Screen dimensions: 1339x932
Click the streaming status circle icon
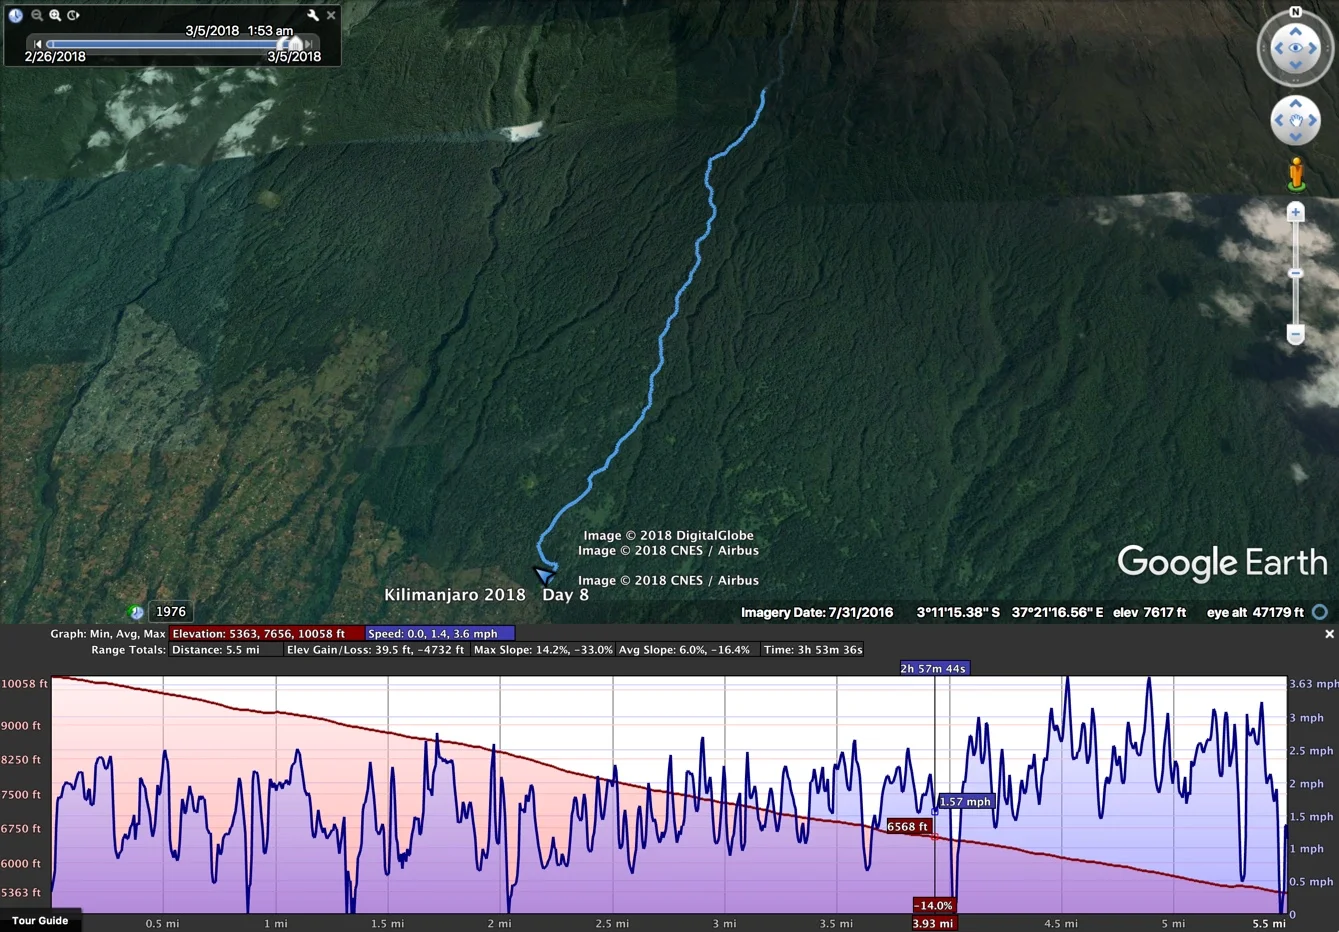pyautogui.click(x=1320, y=612)
